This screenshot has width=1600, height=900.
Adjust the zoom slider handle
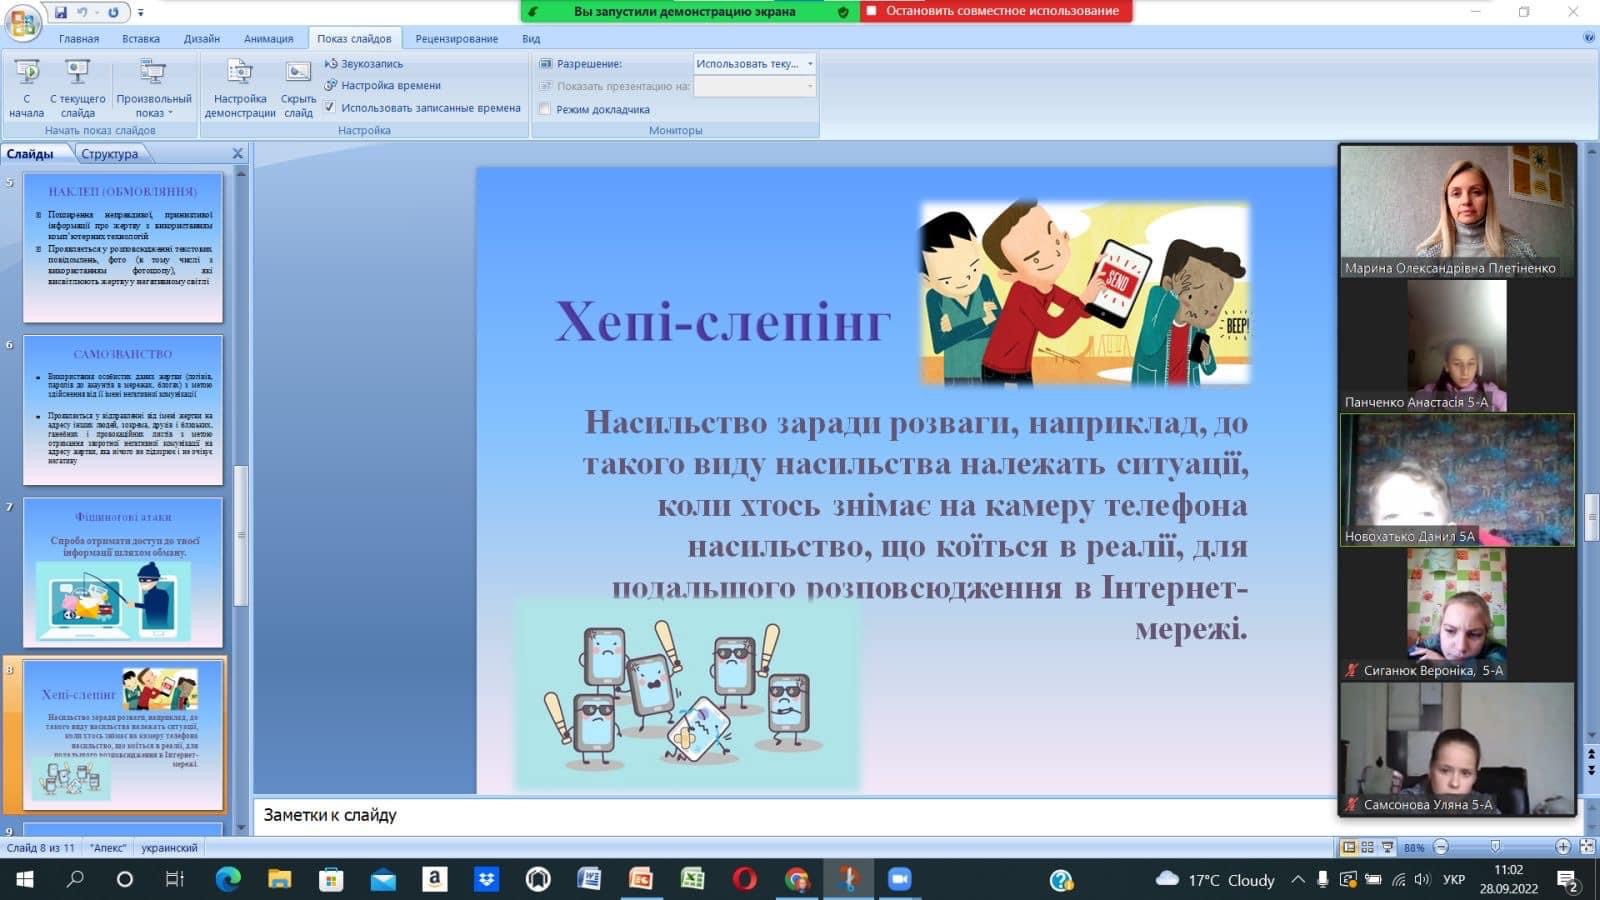click(x=1495, y=847)
